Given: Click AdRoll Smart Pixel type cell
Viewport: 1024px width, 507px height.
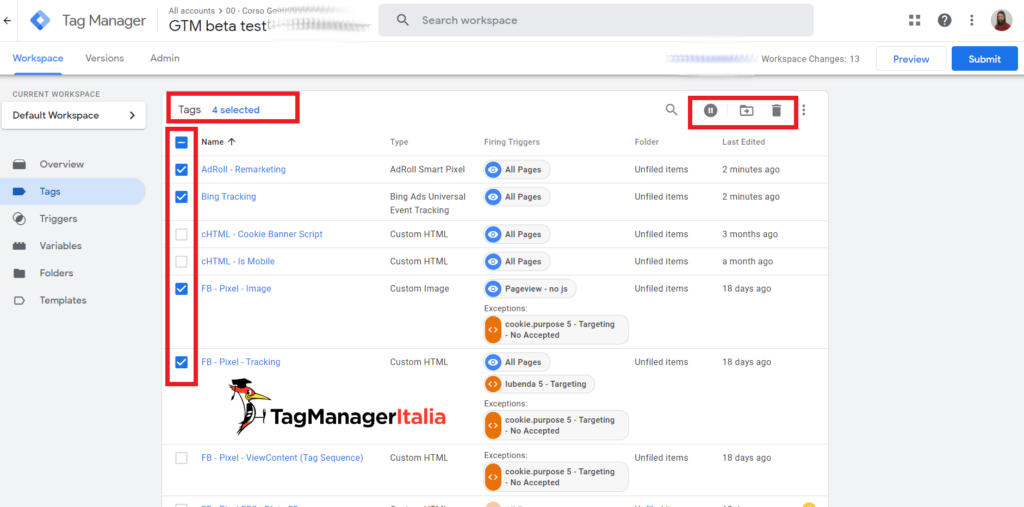Looking at the screenshot, I should tap(428, 169).
